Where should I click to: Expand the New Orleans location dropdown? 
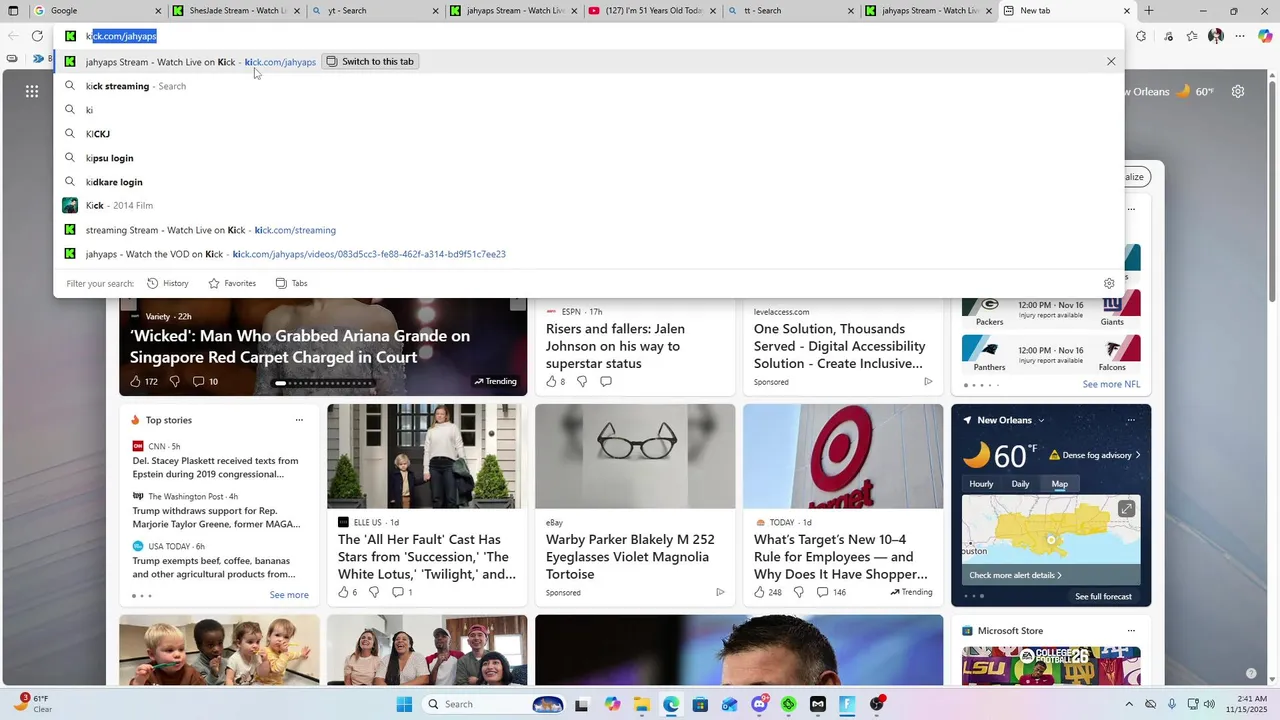click(1041, 420)
